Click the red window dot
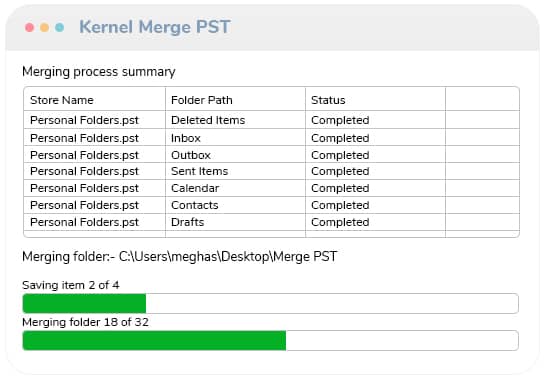Screen dimensions: 545x380 click(x=30, y=27)
